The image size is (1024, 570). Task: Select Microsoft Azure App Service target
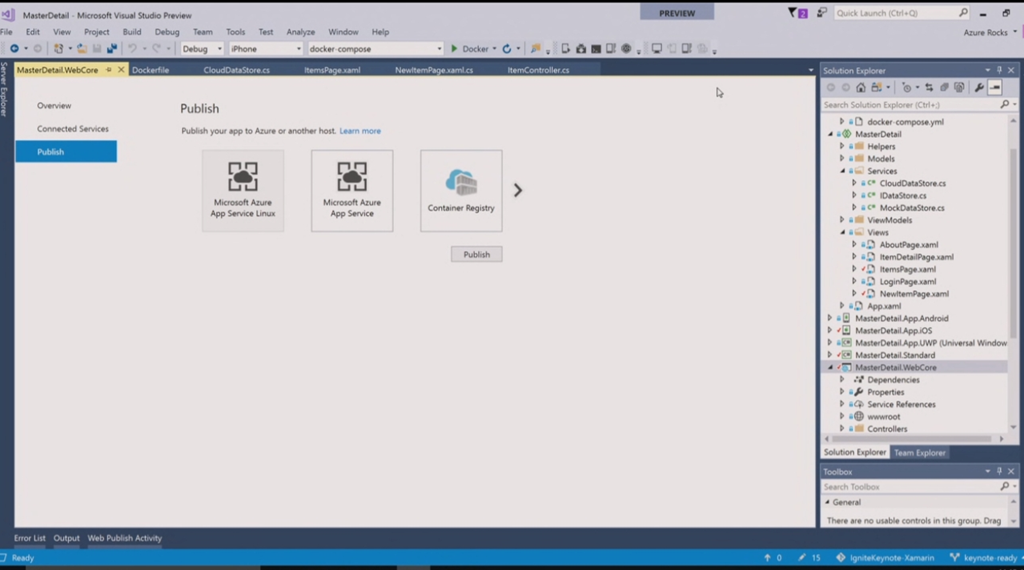(352, 191)
